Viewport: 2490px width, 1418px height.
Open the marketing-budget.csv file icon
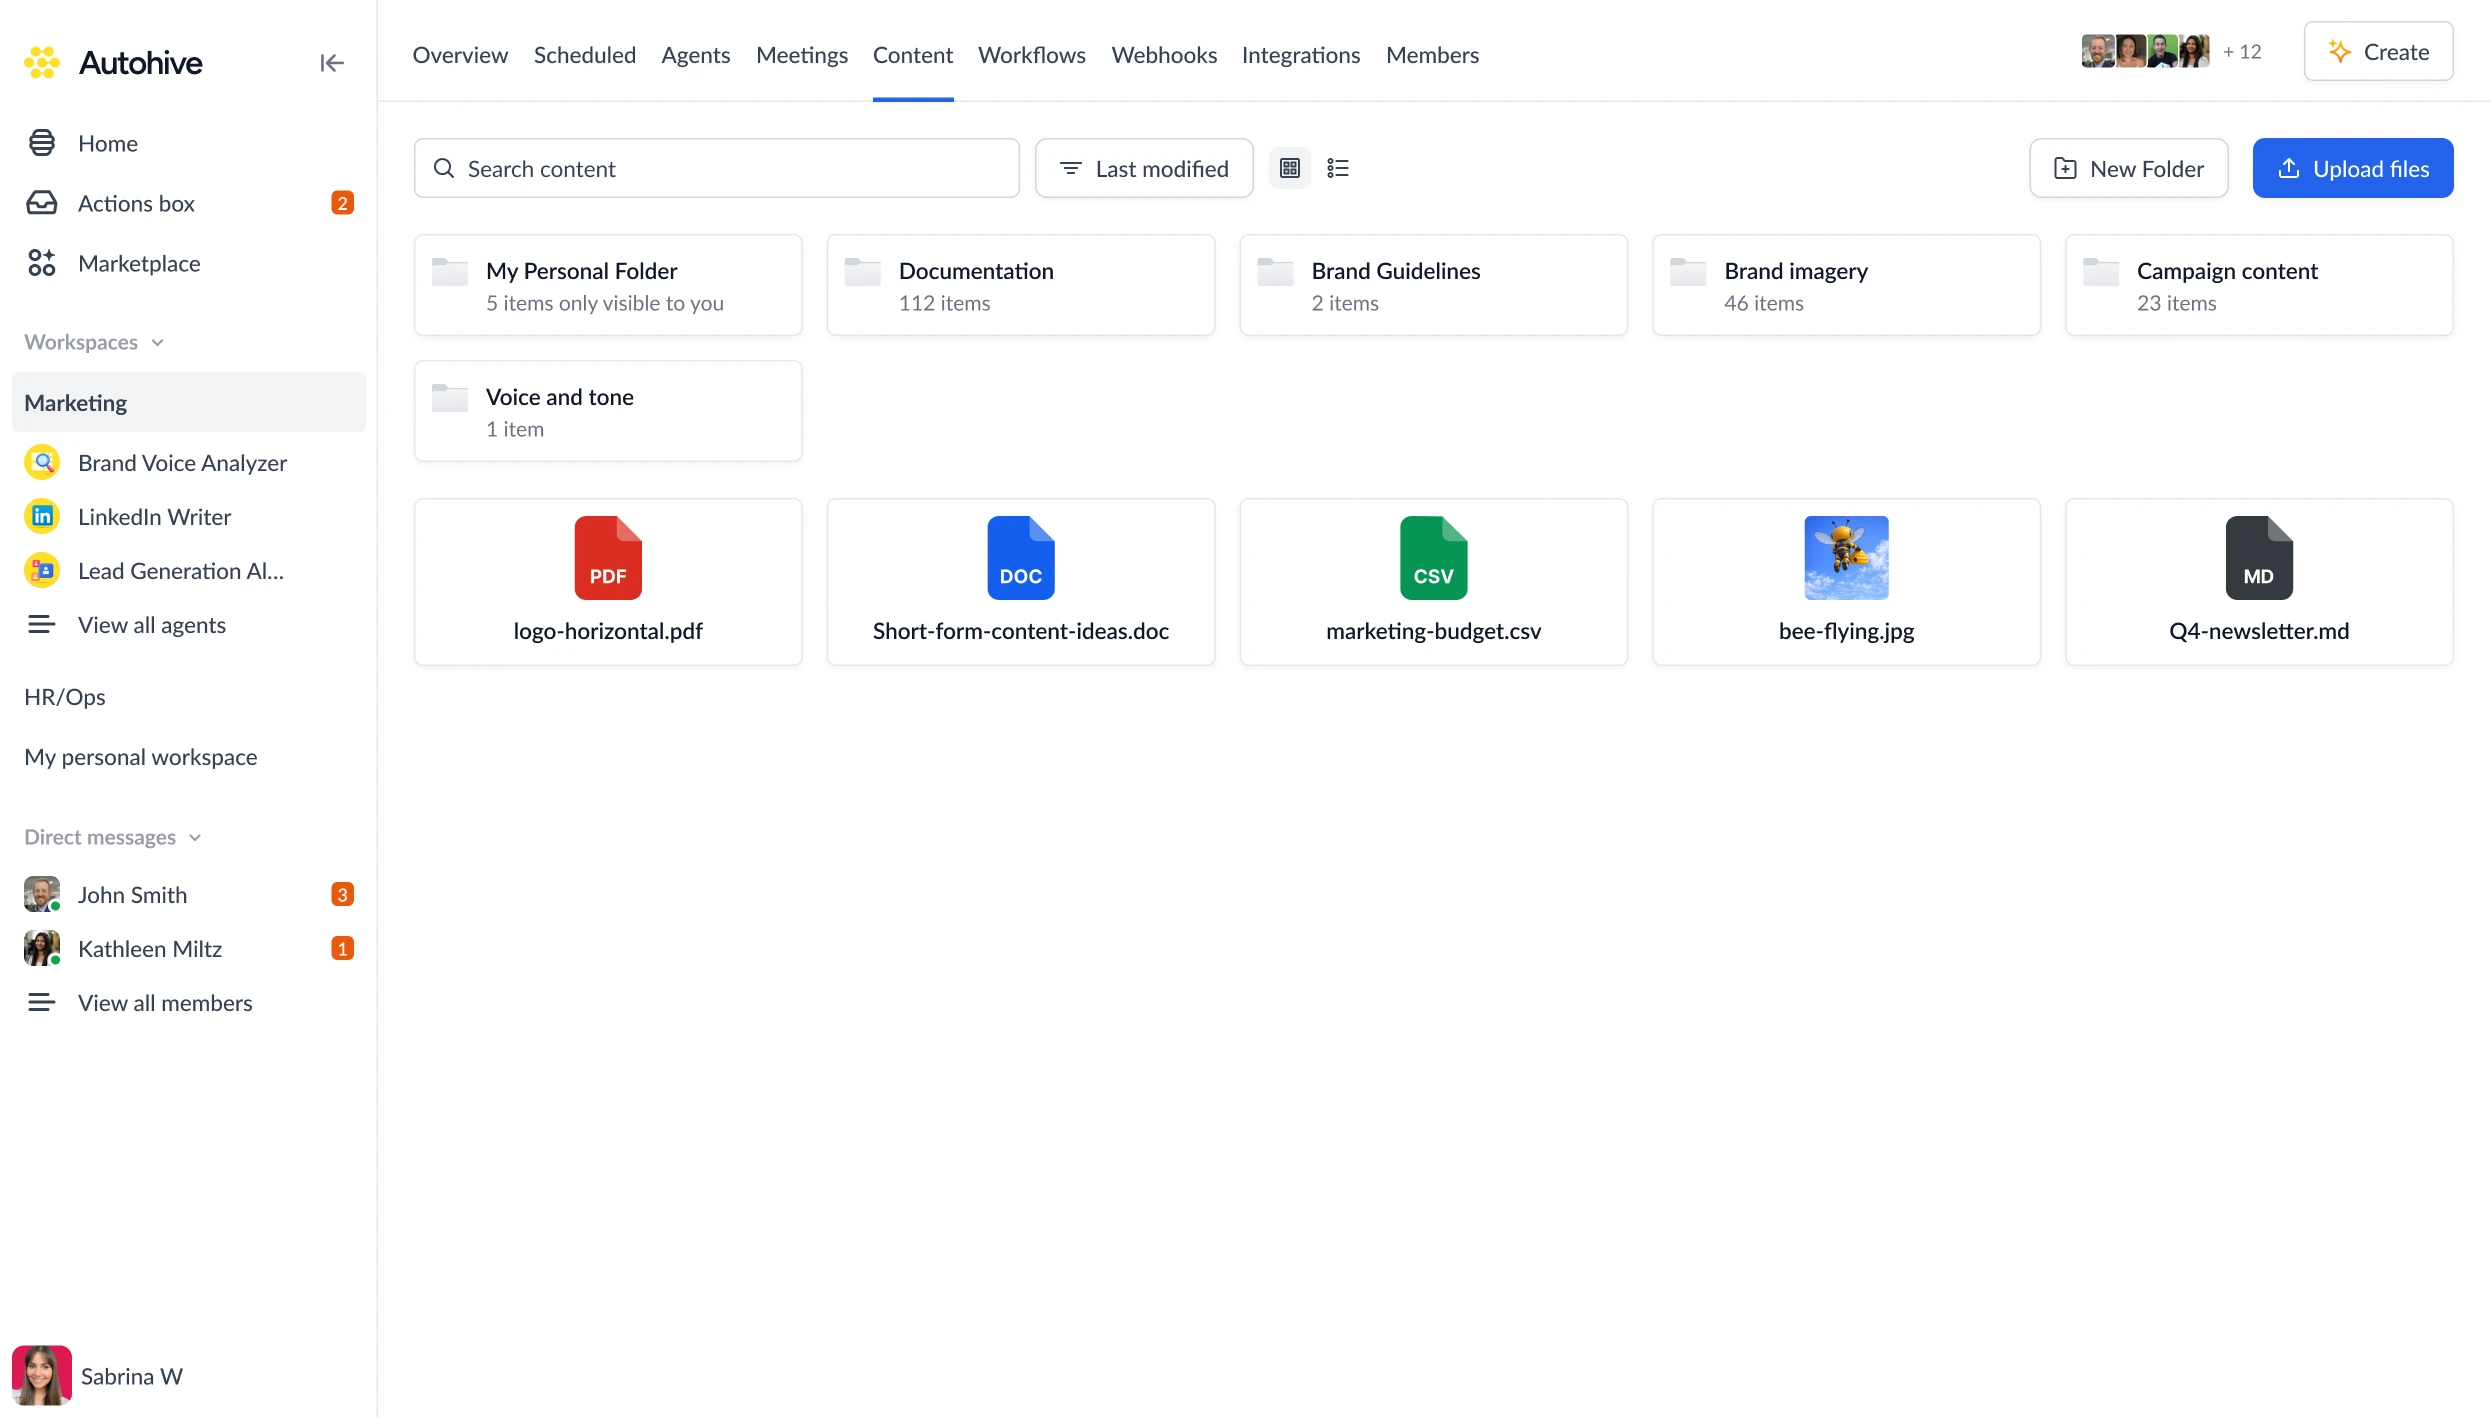(x=1433, y=558)
